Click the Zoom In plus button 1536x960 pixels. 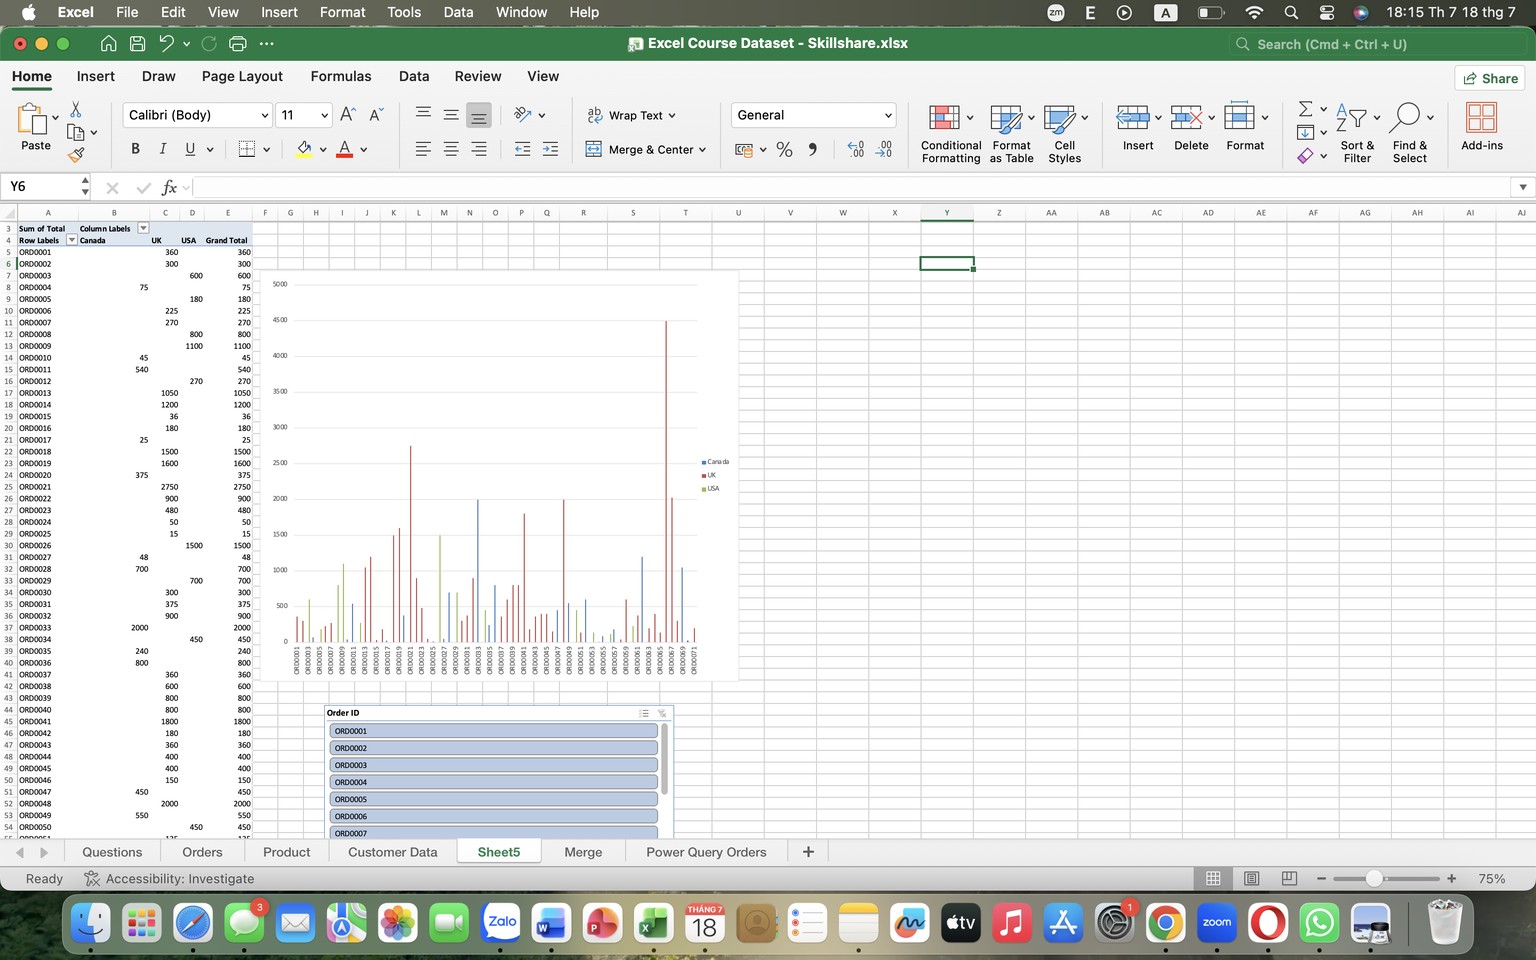pos(1451,878)
